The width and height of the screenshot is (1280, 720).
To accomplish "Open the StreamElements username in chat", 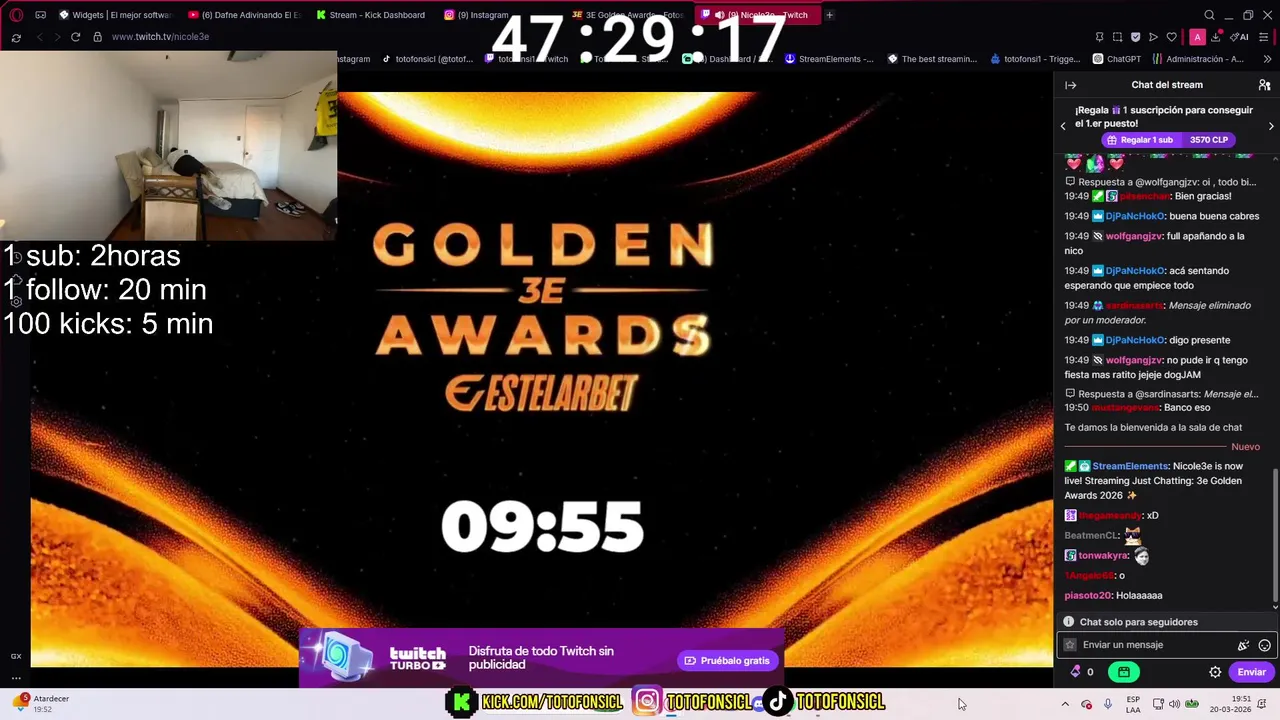I will point(1130,466).
